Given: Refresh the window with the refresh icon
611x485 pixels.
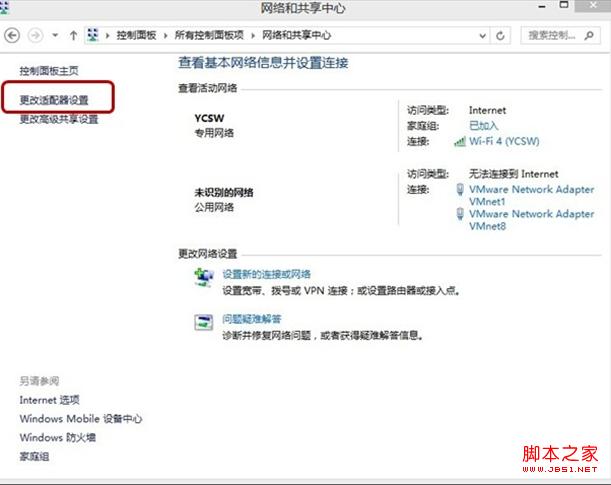Looking at the screenshot, I should [x=500, y=36].
